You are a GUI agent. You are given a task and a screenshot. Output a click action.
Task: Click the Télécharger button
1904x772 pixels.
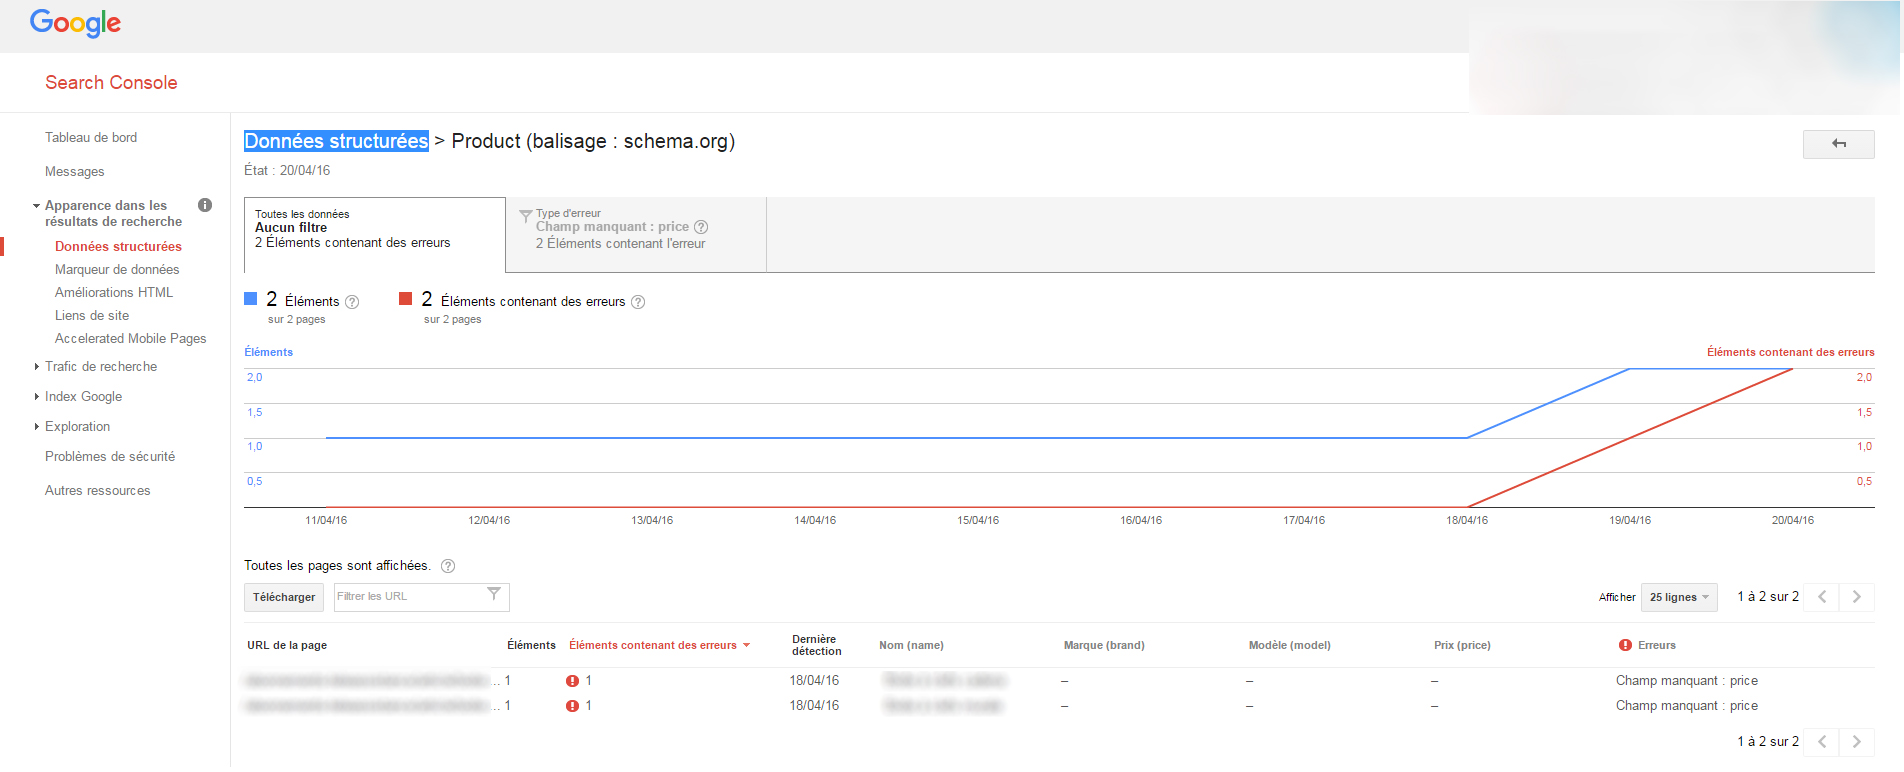pos(284,597)
